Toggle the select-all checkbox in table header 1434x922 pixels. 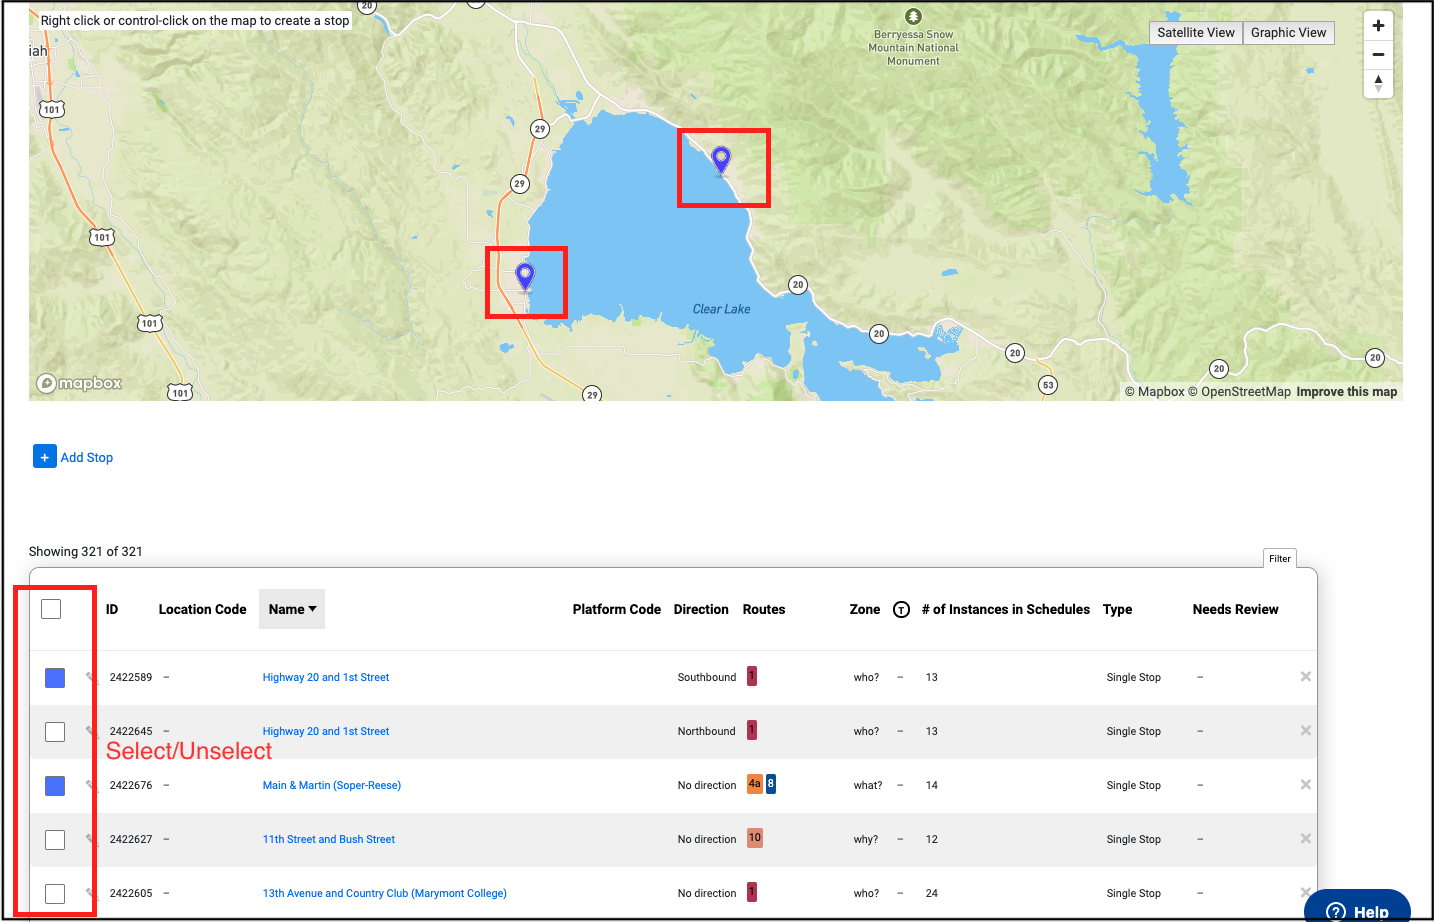tap(51, 609)
